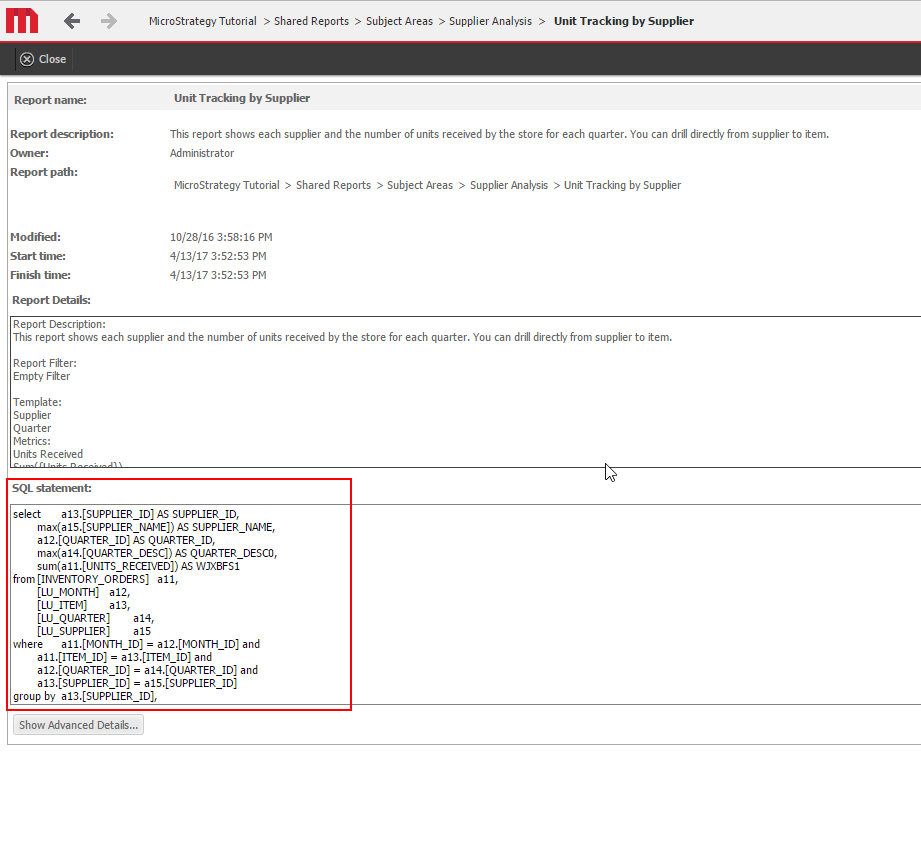Go back with the left arrow
This screenshot has height=868, width=921.
coord(72,21)
